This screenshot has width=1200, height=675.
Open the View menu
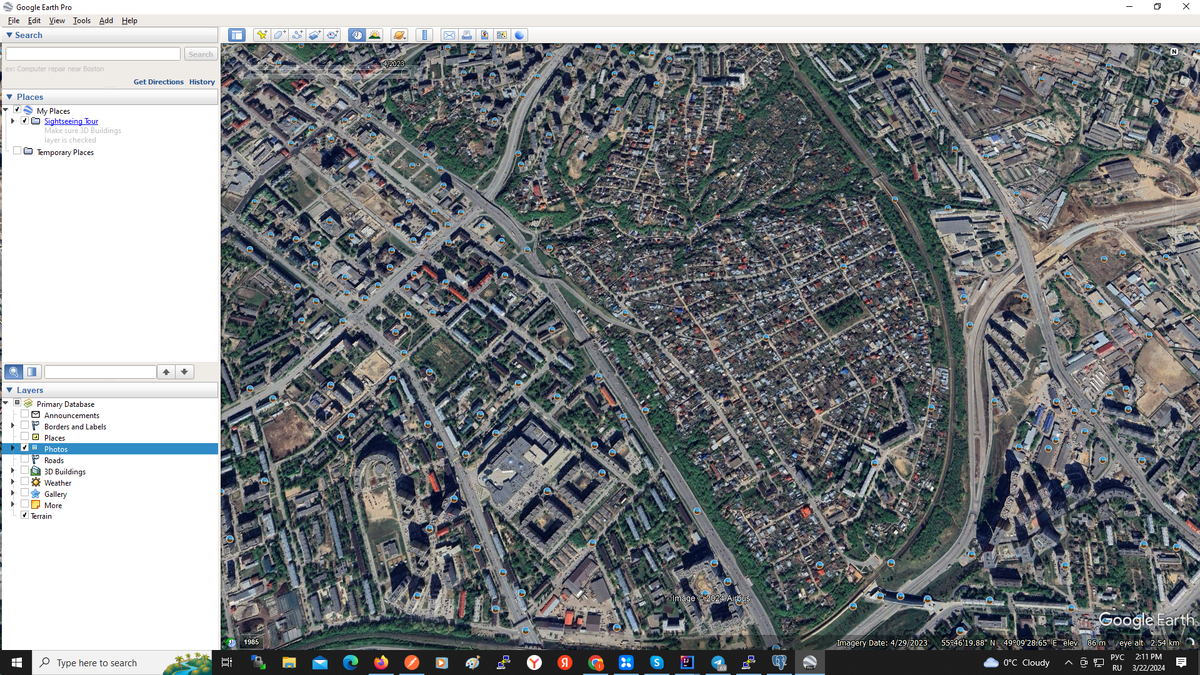pos(57,20)
